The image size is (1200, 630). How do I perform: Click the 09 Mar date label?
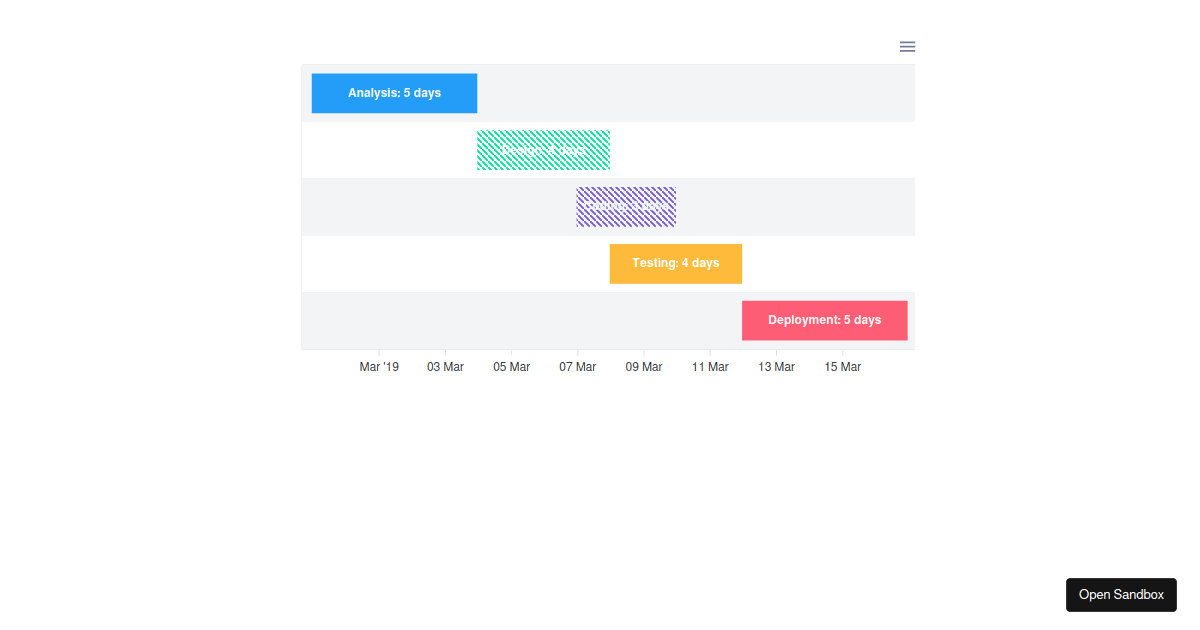click(643, 366)
